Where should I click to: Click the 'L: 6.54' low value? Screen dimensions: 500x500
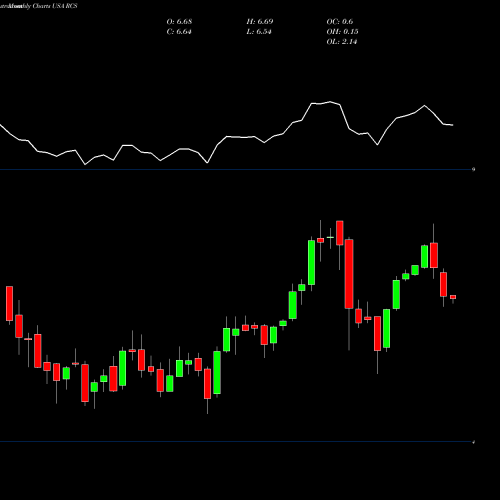click(x=259, y=32)
